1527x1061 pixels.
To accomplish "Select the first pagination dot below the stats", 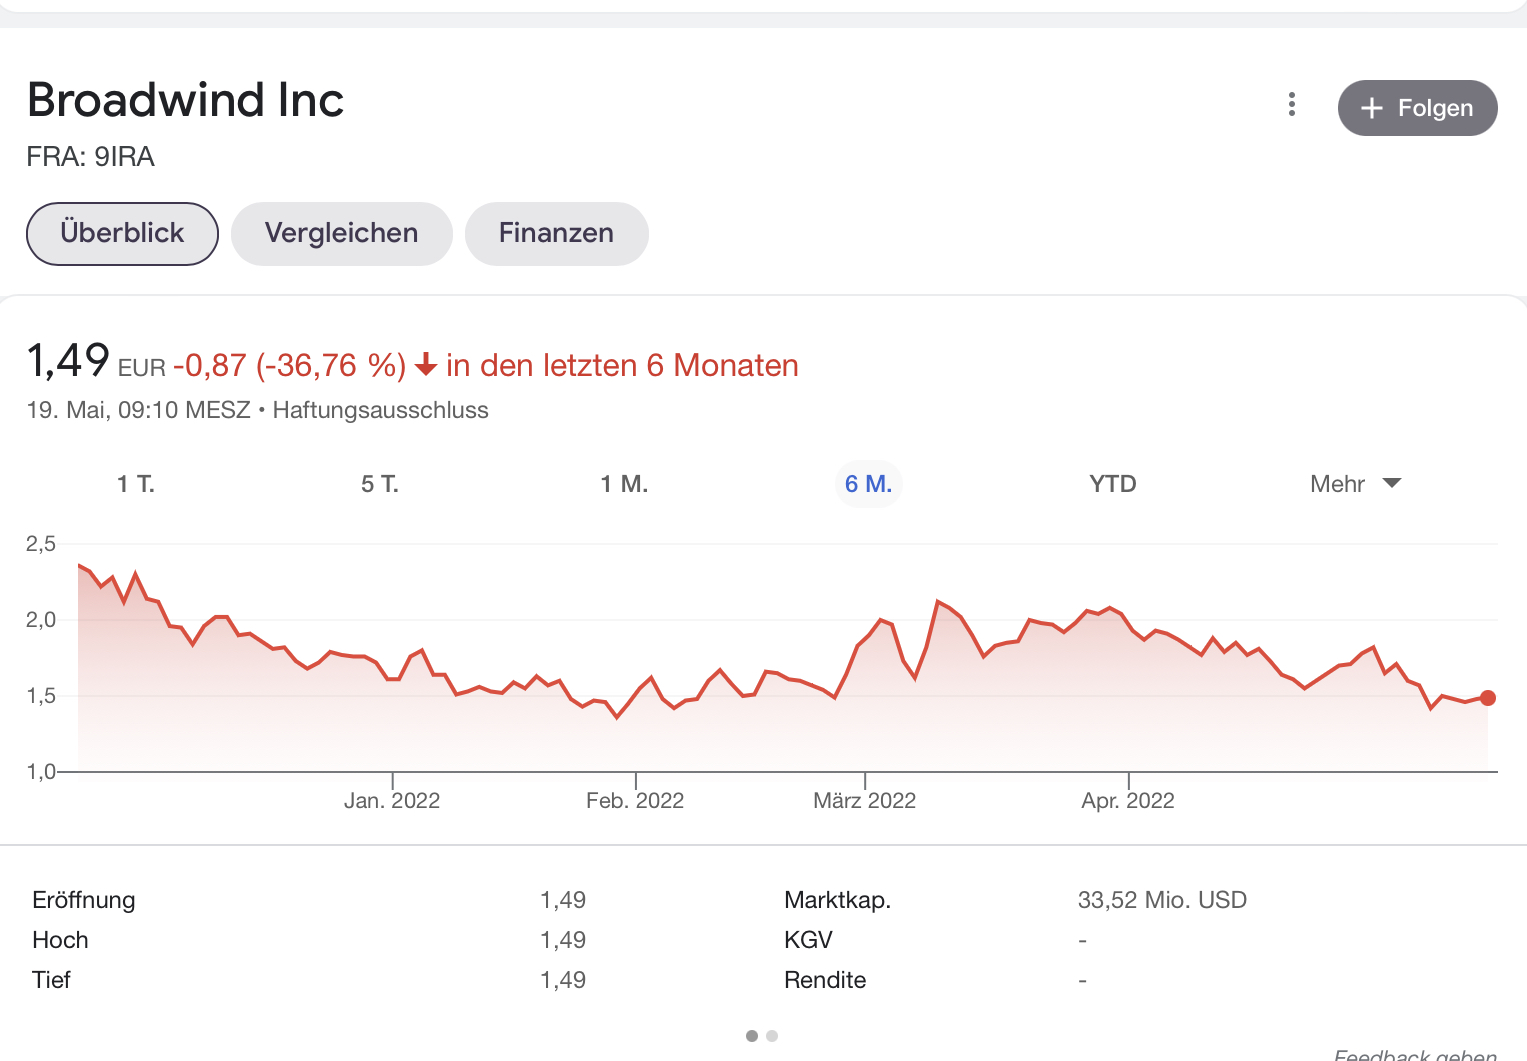I will [752, 1036].
